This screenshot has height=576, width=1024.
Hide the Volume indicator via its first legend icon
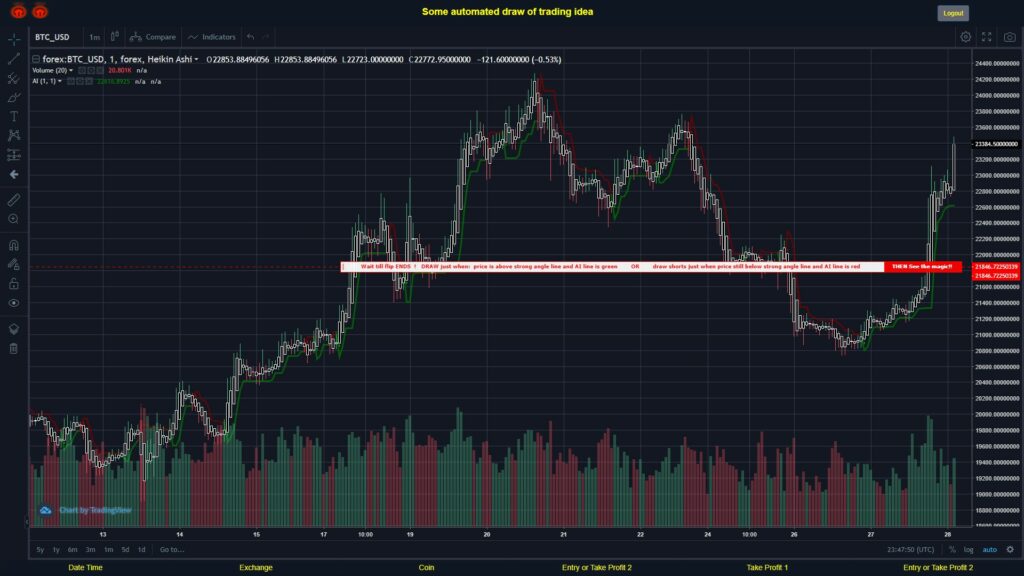[82, 71]
